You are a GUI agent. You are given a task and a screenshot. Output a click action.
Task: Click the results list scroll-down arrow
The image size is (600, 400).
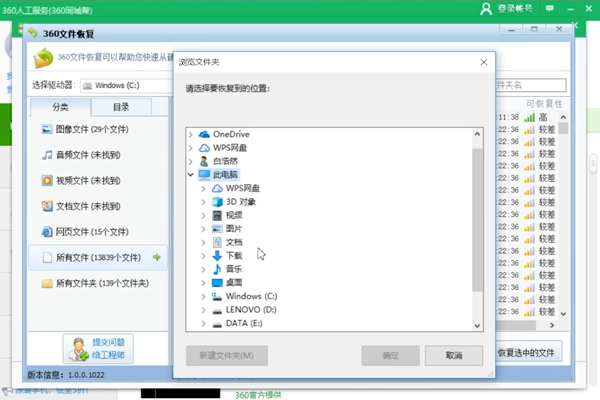(563, 314)
